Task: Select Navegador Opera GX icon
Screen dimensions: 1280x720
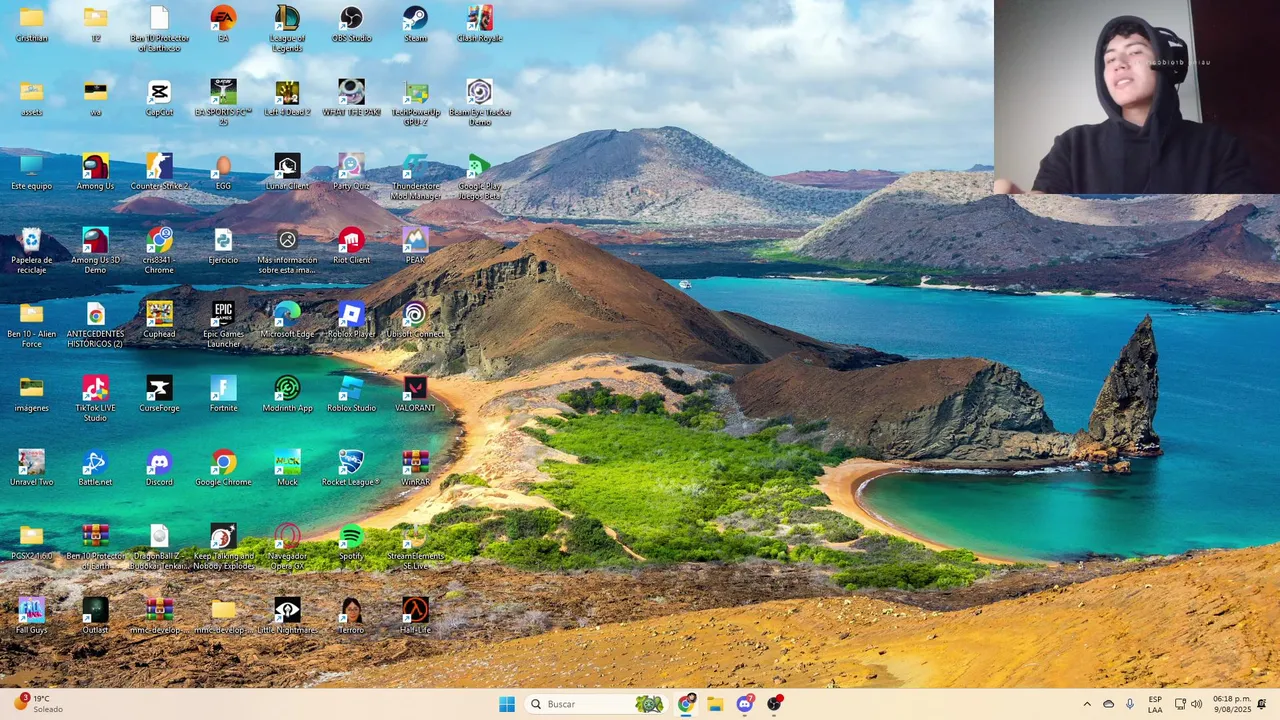Action: coord(287,547)
